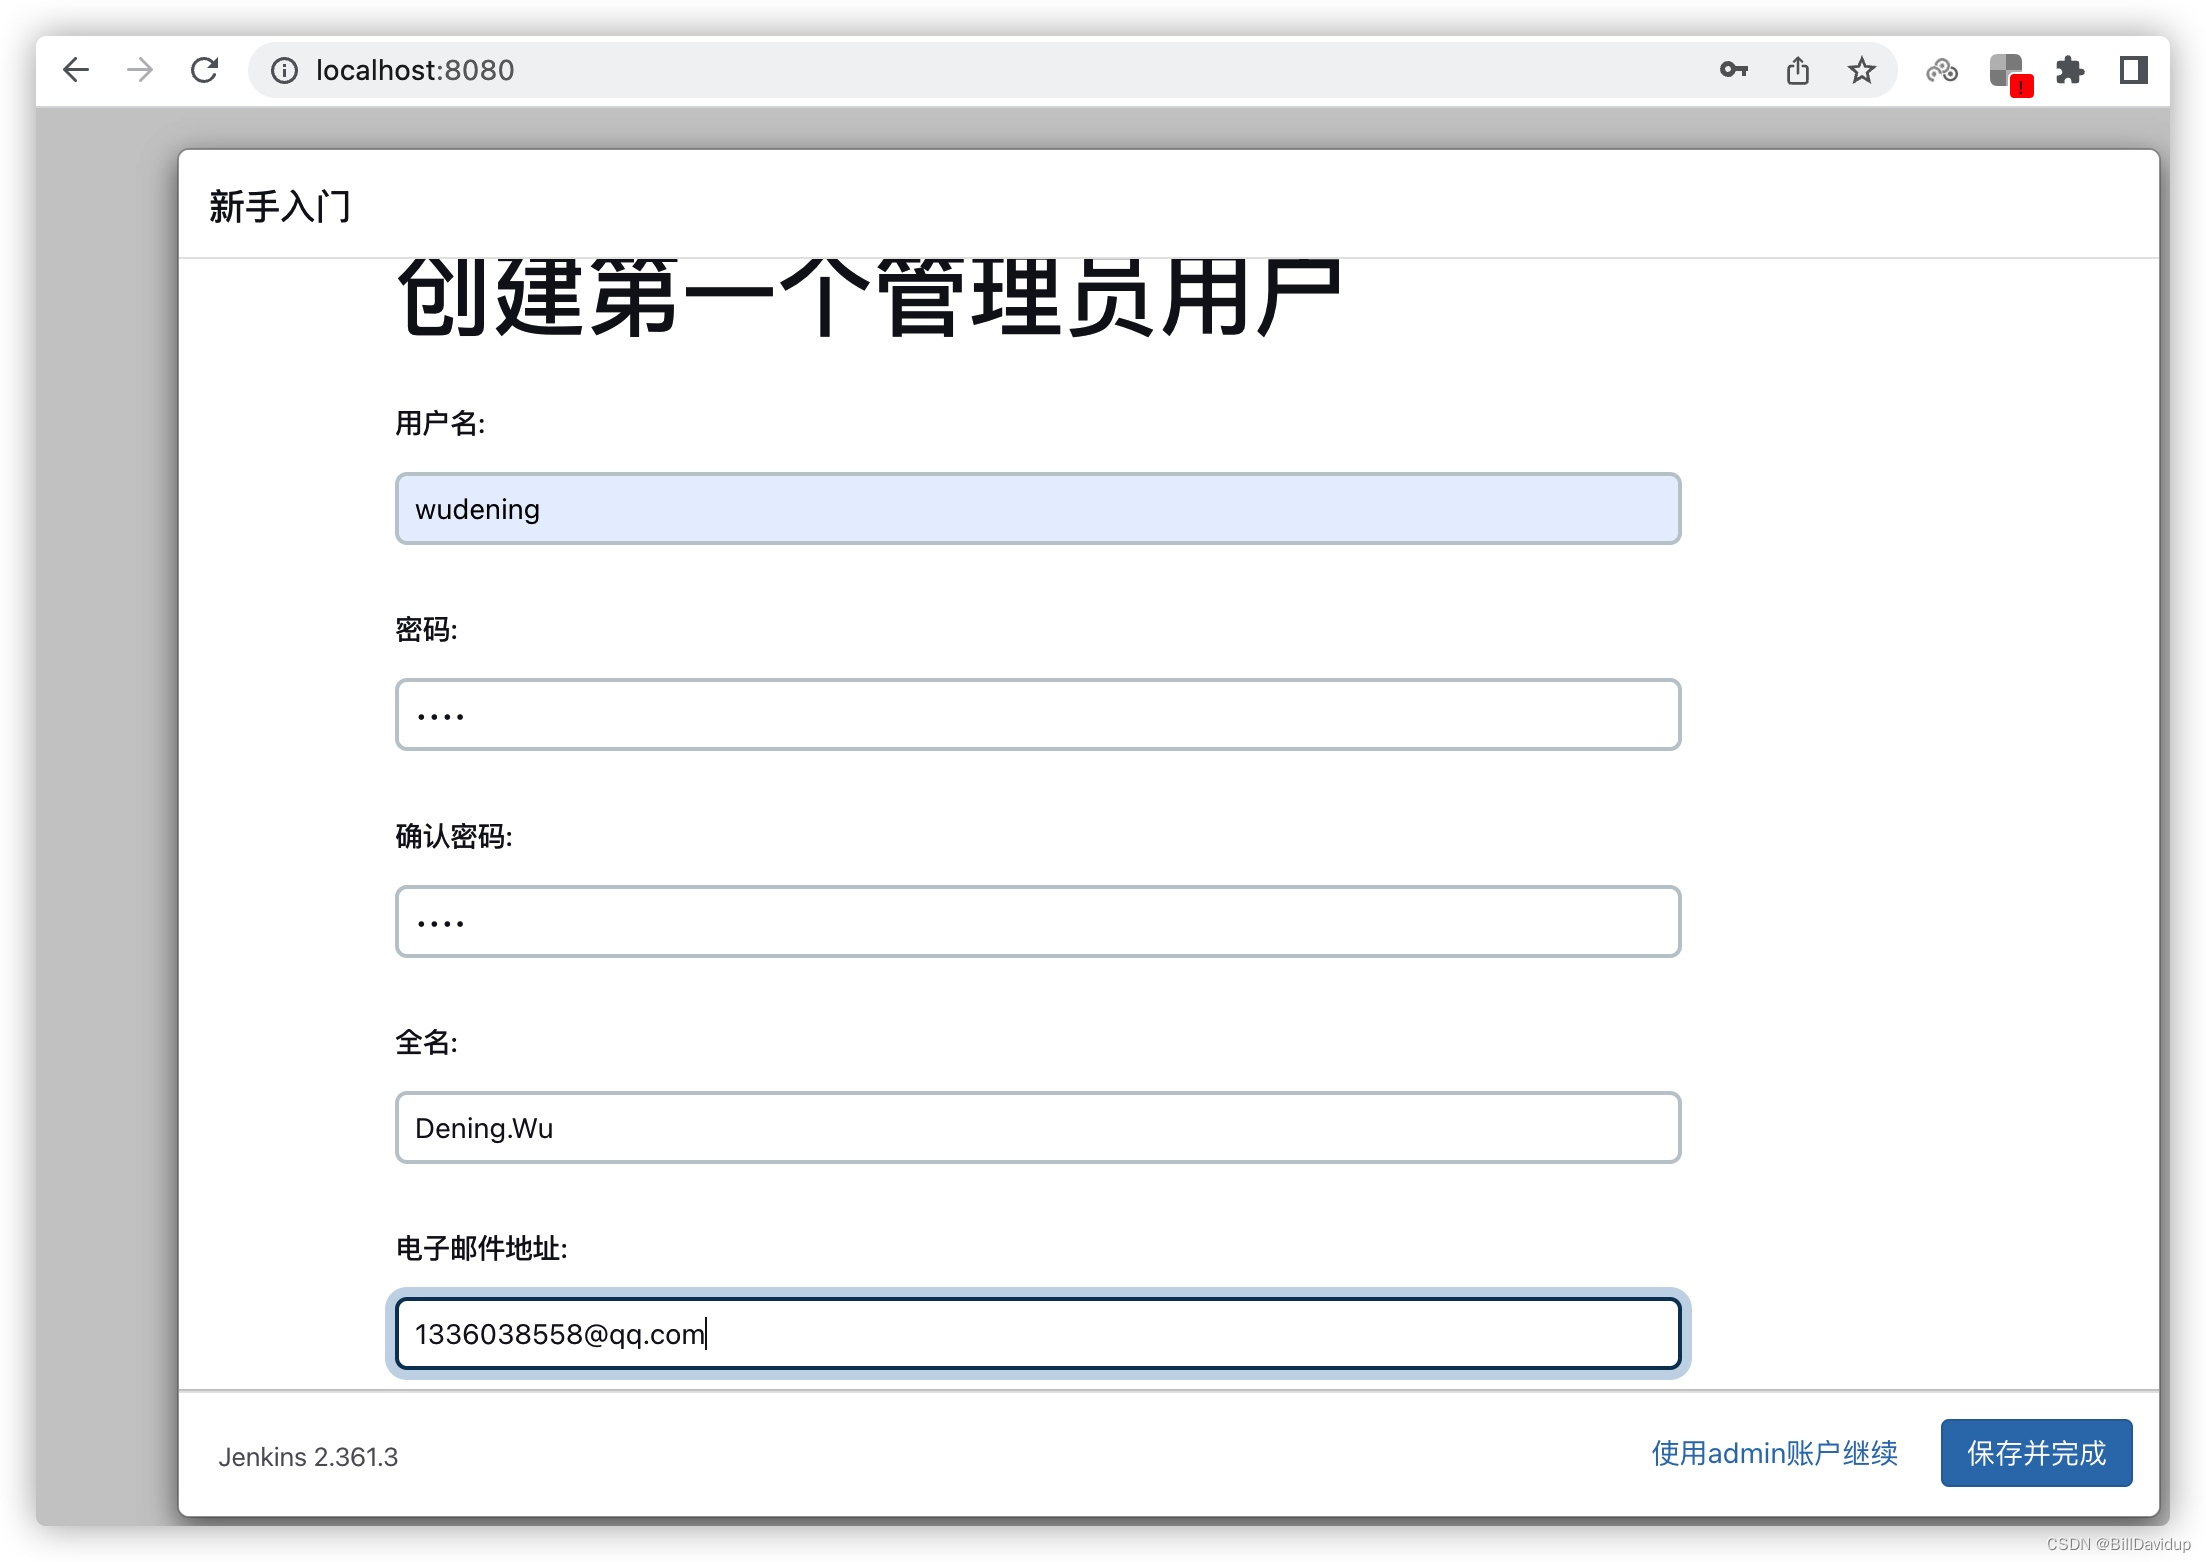
Task: Click the 电子邮件地址: label
Action: click(481, 1248)
